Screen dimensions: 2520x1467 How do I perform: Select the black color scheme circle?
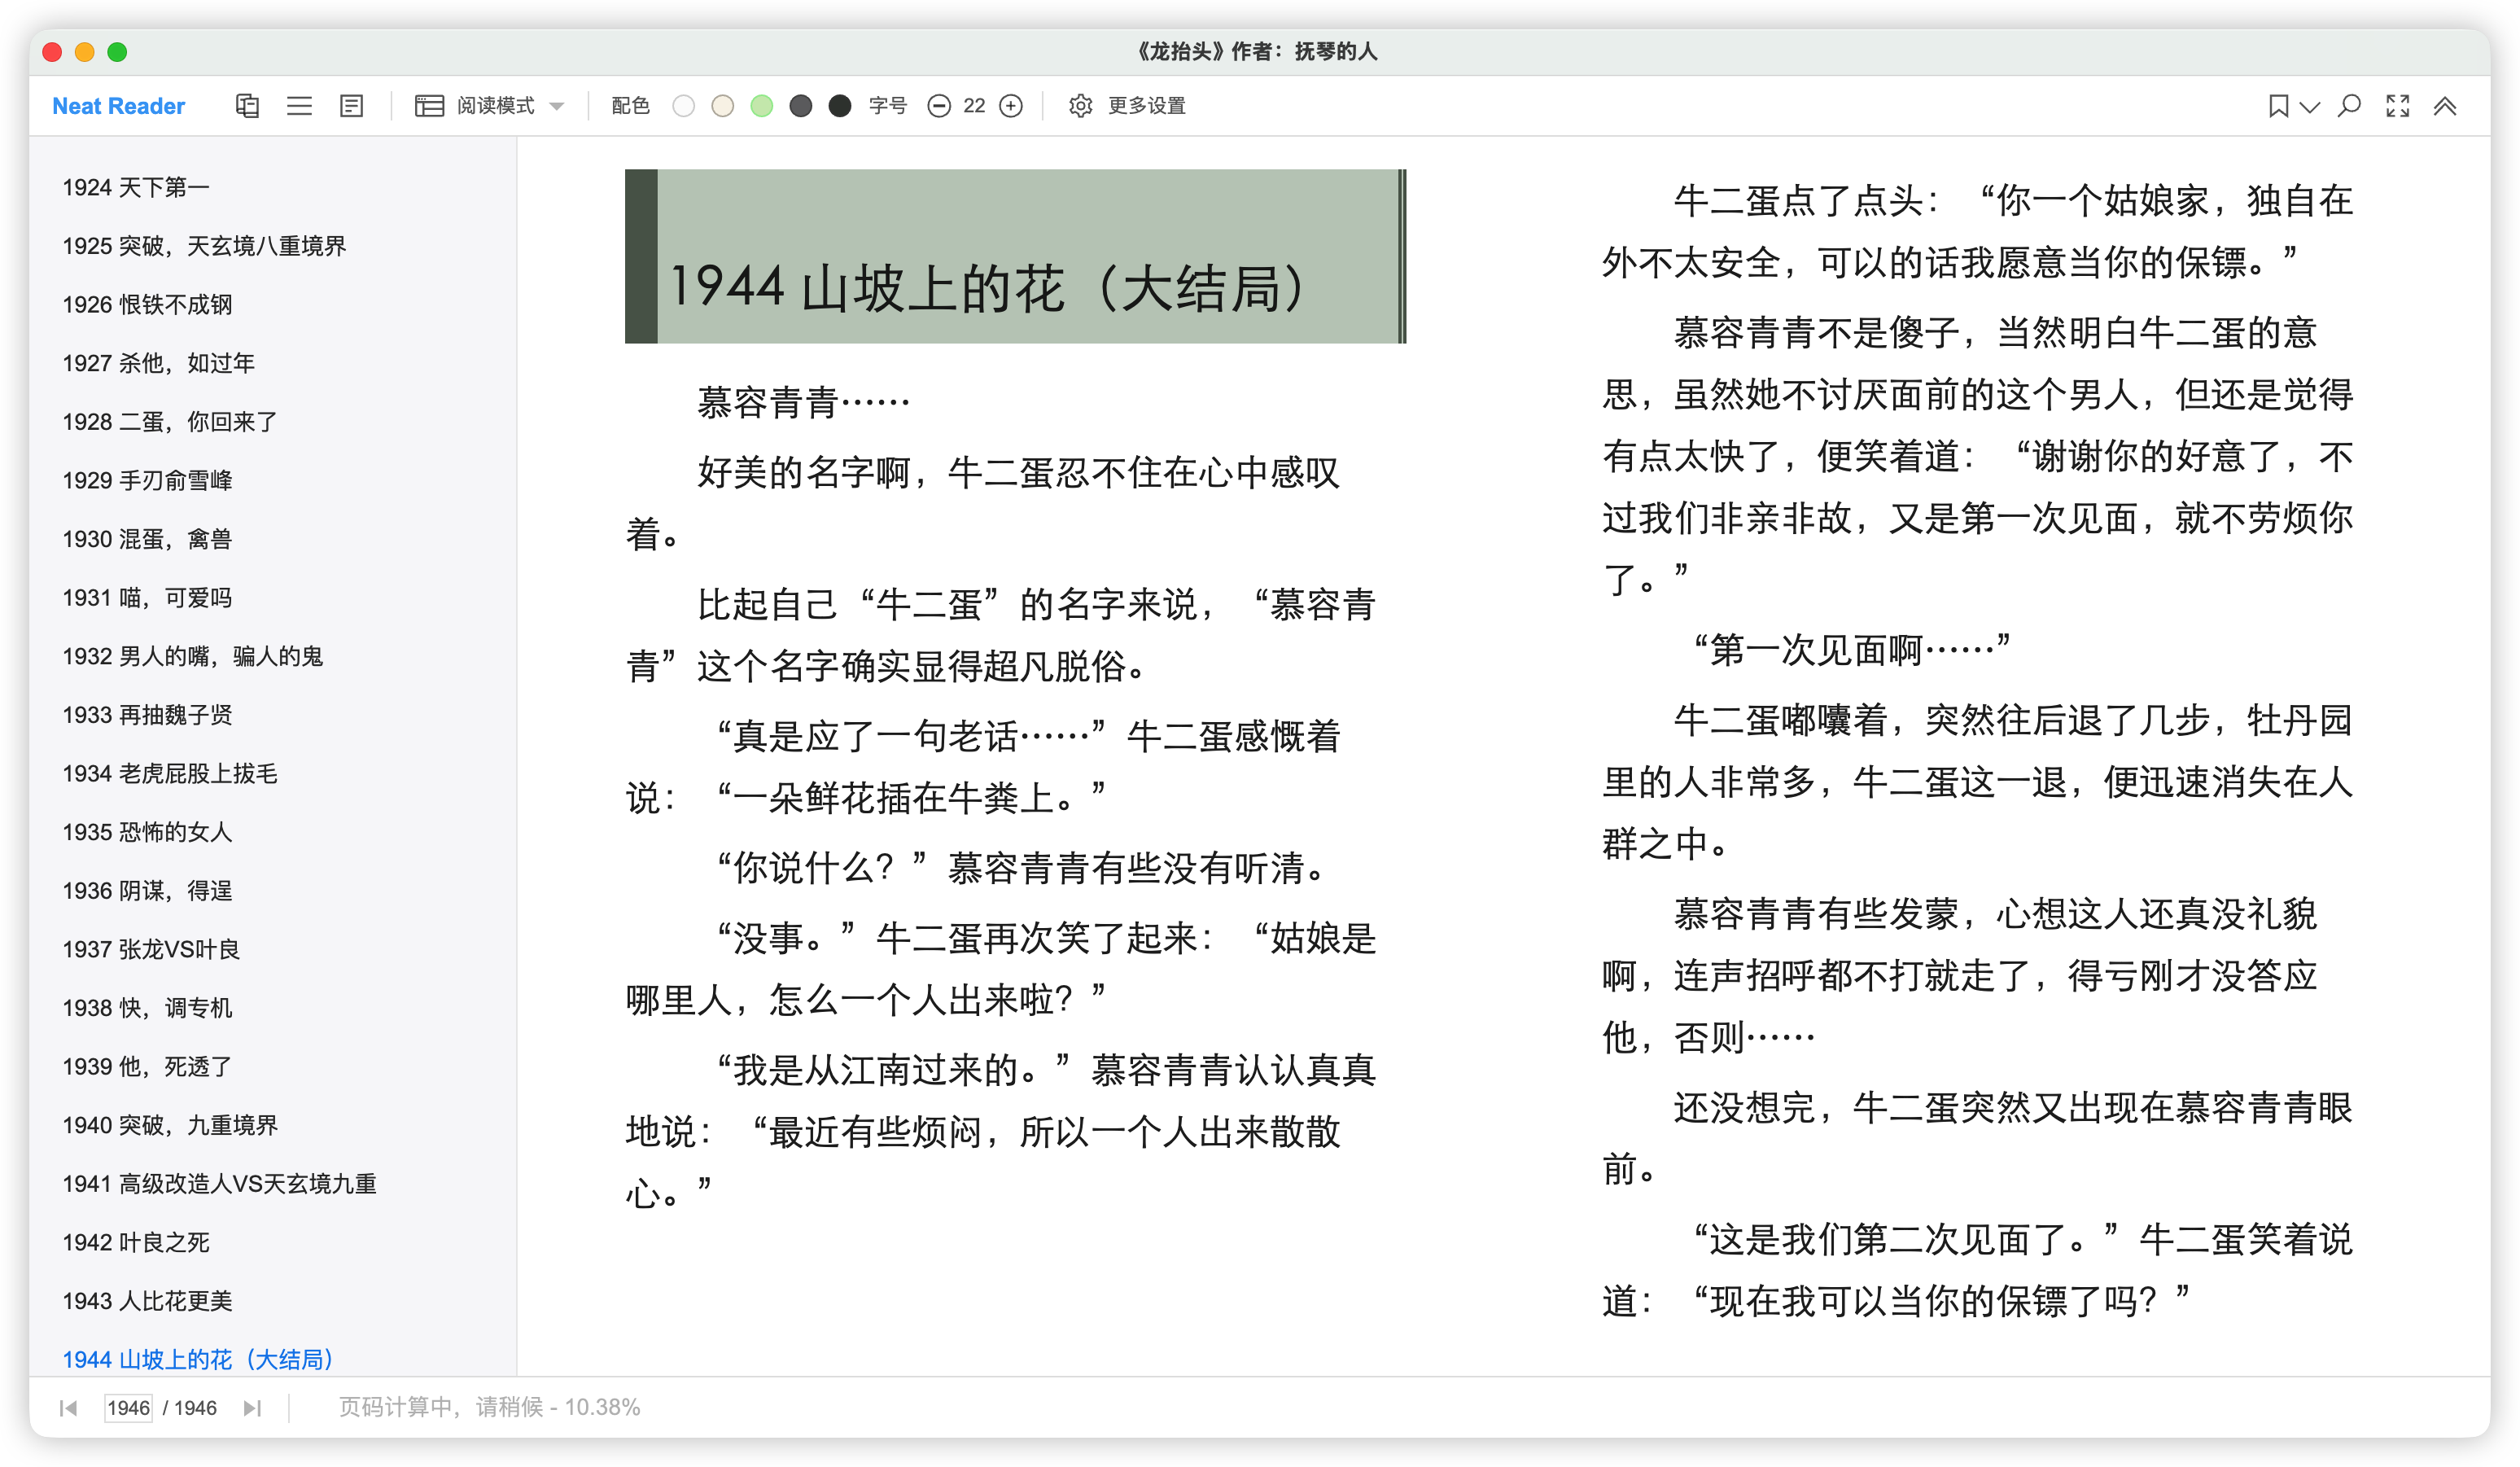840,106
